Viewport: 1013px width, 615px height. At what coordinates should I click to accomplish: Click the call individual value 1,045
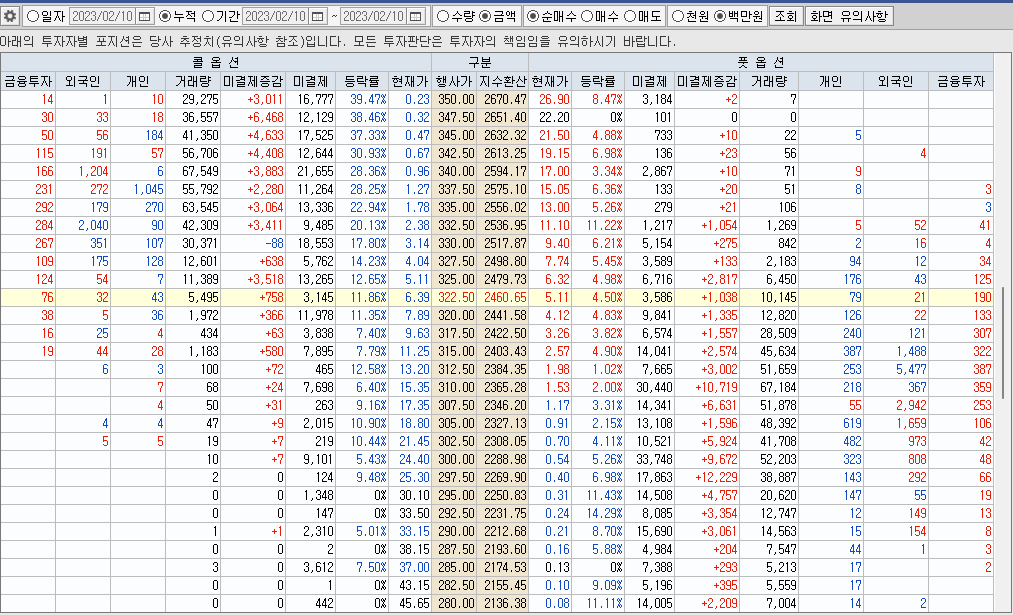(x=138, y=189)
